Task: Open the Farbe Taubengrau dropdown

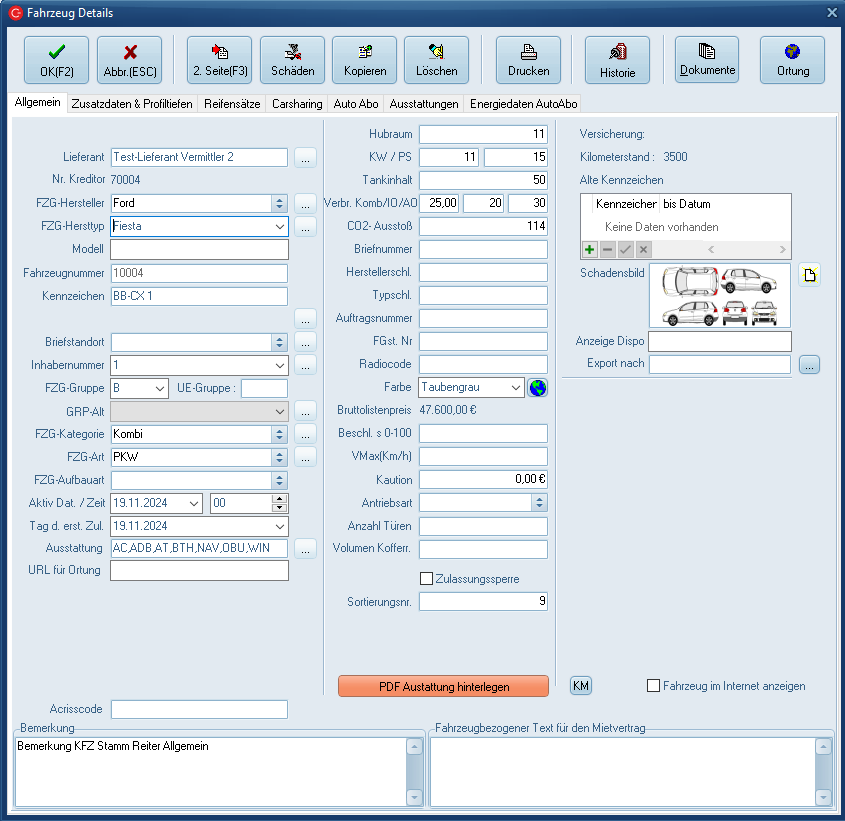Action: 515,388
